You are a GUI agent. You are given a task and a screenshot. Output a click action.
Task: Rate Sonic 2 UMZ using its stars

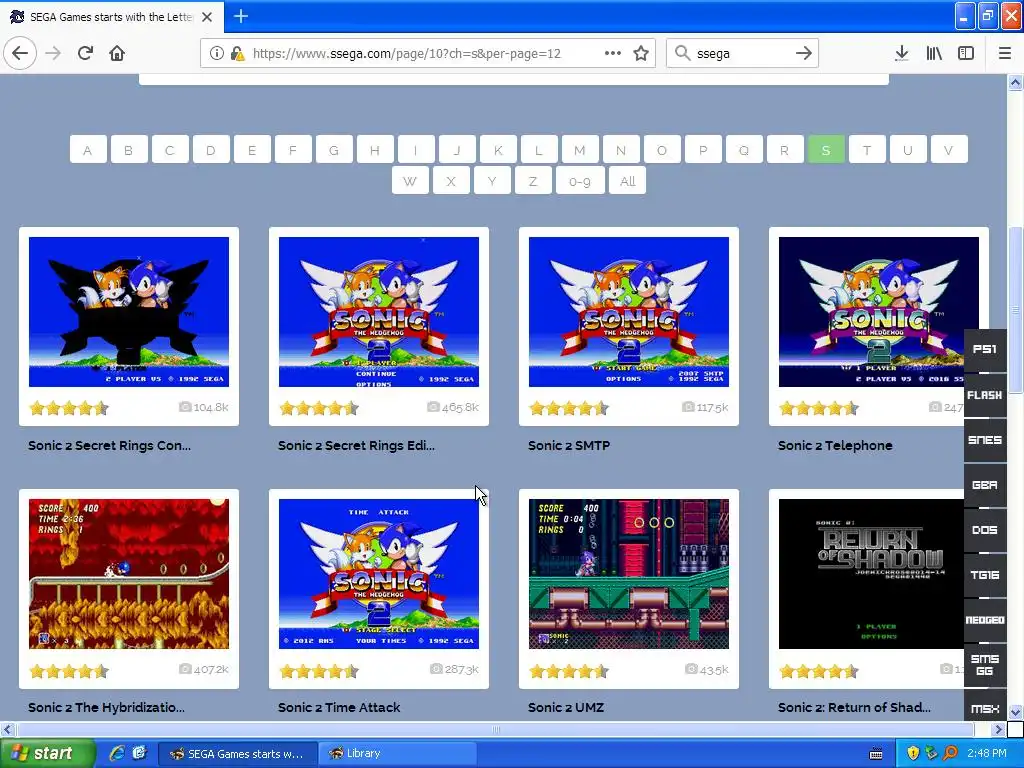568,671
